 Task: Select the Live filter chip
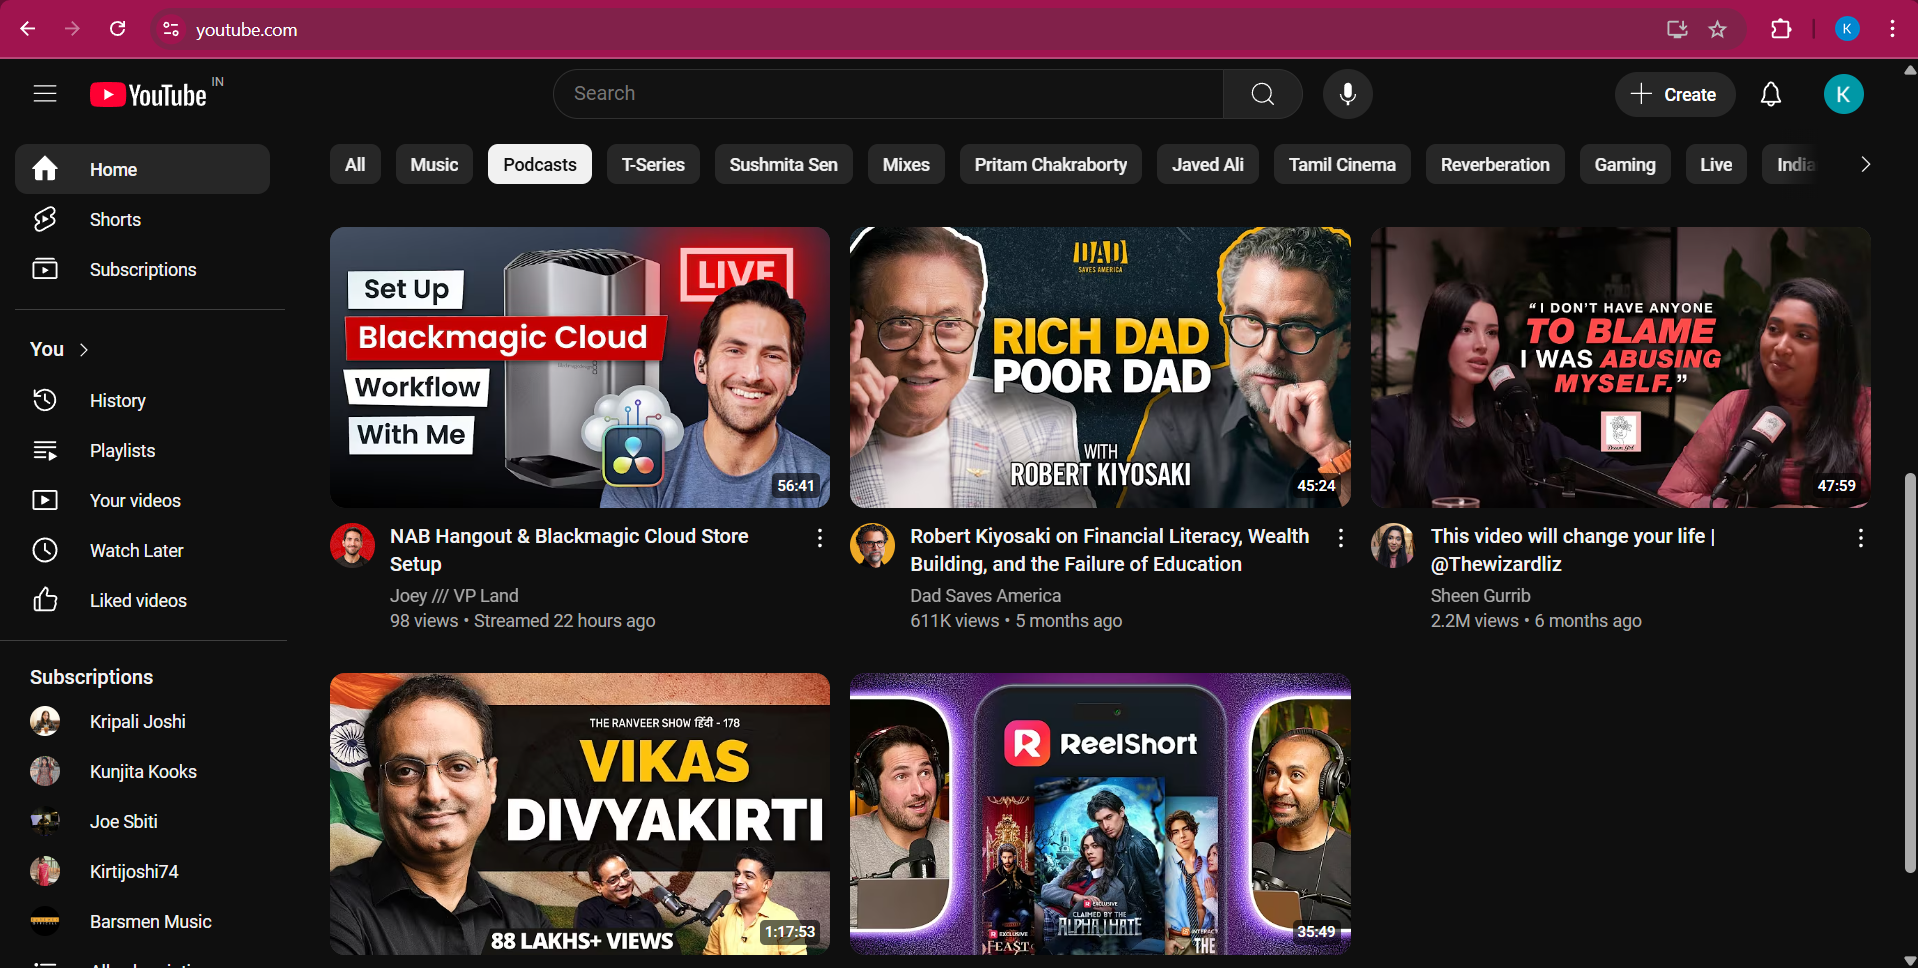pos(1716,164)
